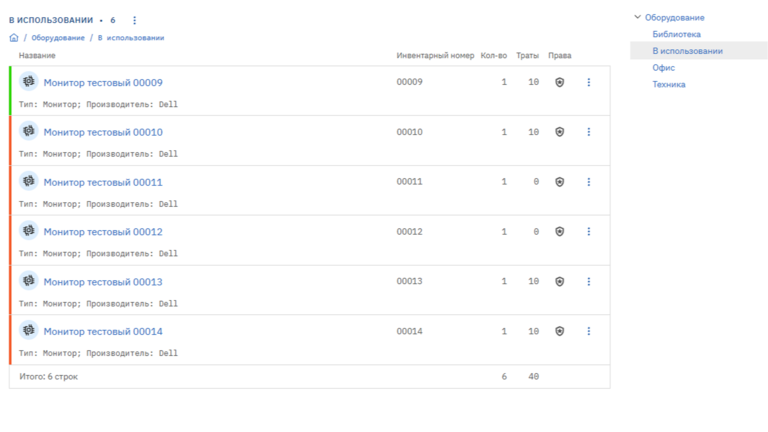Viewport: 768px width, 432px height.
Task: Open the three-dot menu for row 00011
Action: (x=589, y=182)
